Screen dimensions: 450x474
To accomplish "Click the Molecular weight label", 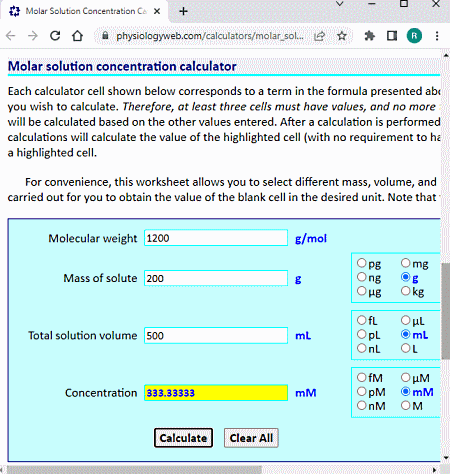I will tap(93, 238).
